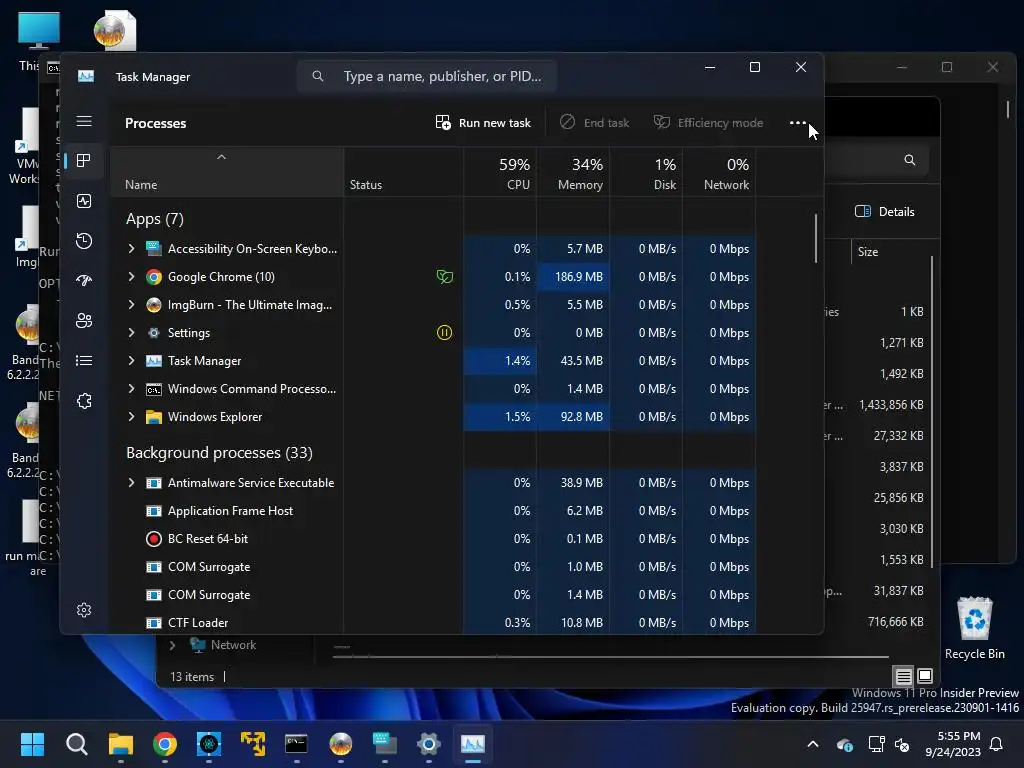Sort processes by the CPU column
The height and width of the screenshot is (768, 1024).
click(500, 173)
